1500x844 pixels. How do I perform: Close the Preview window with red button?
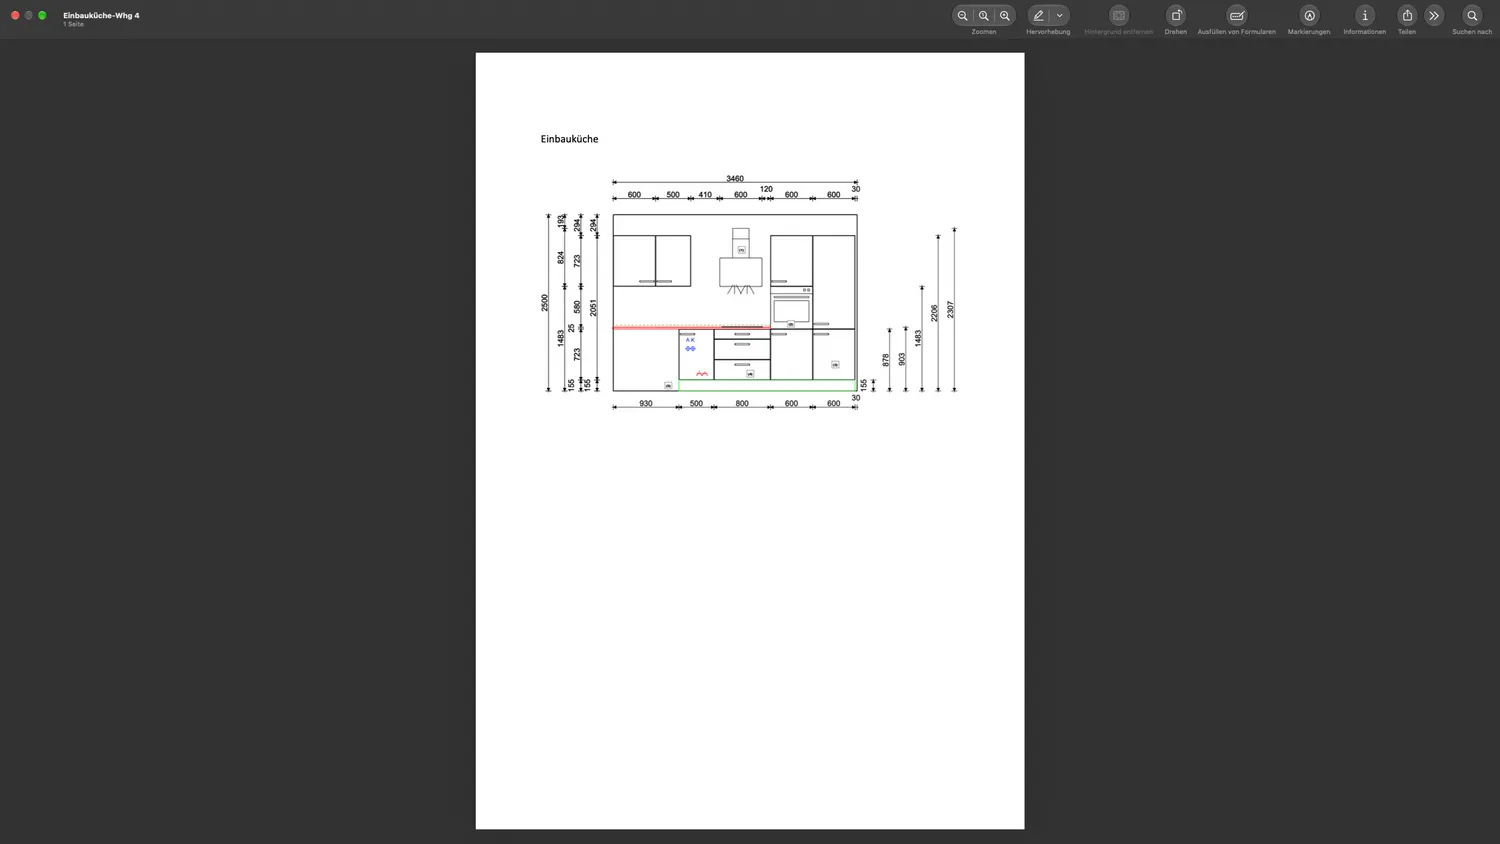(15, 15)
